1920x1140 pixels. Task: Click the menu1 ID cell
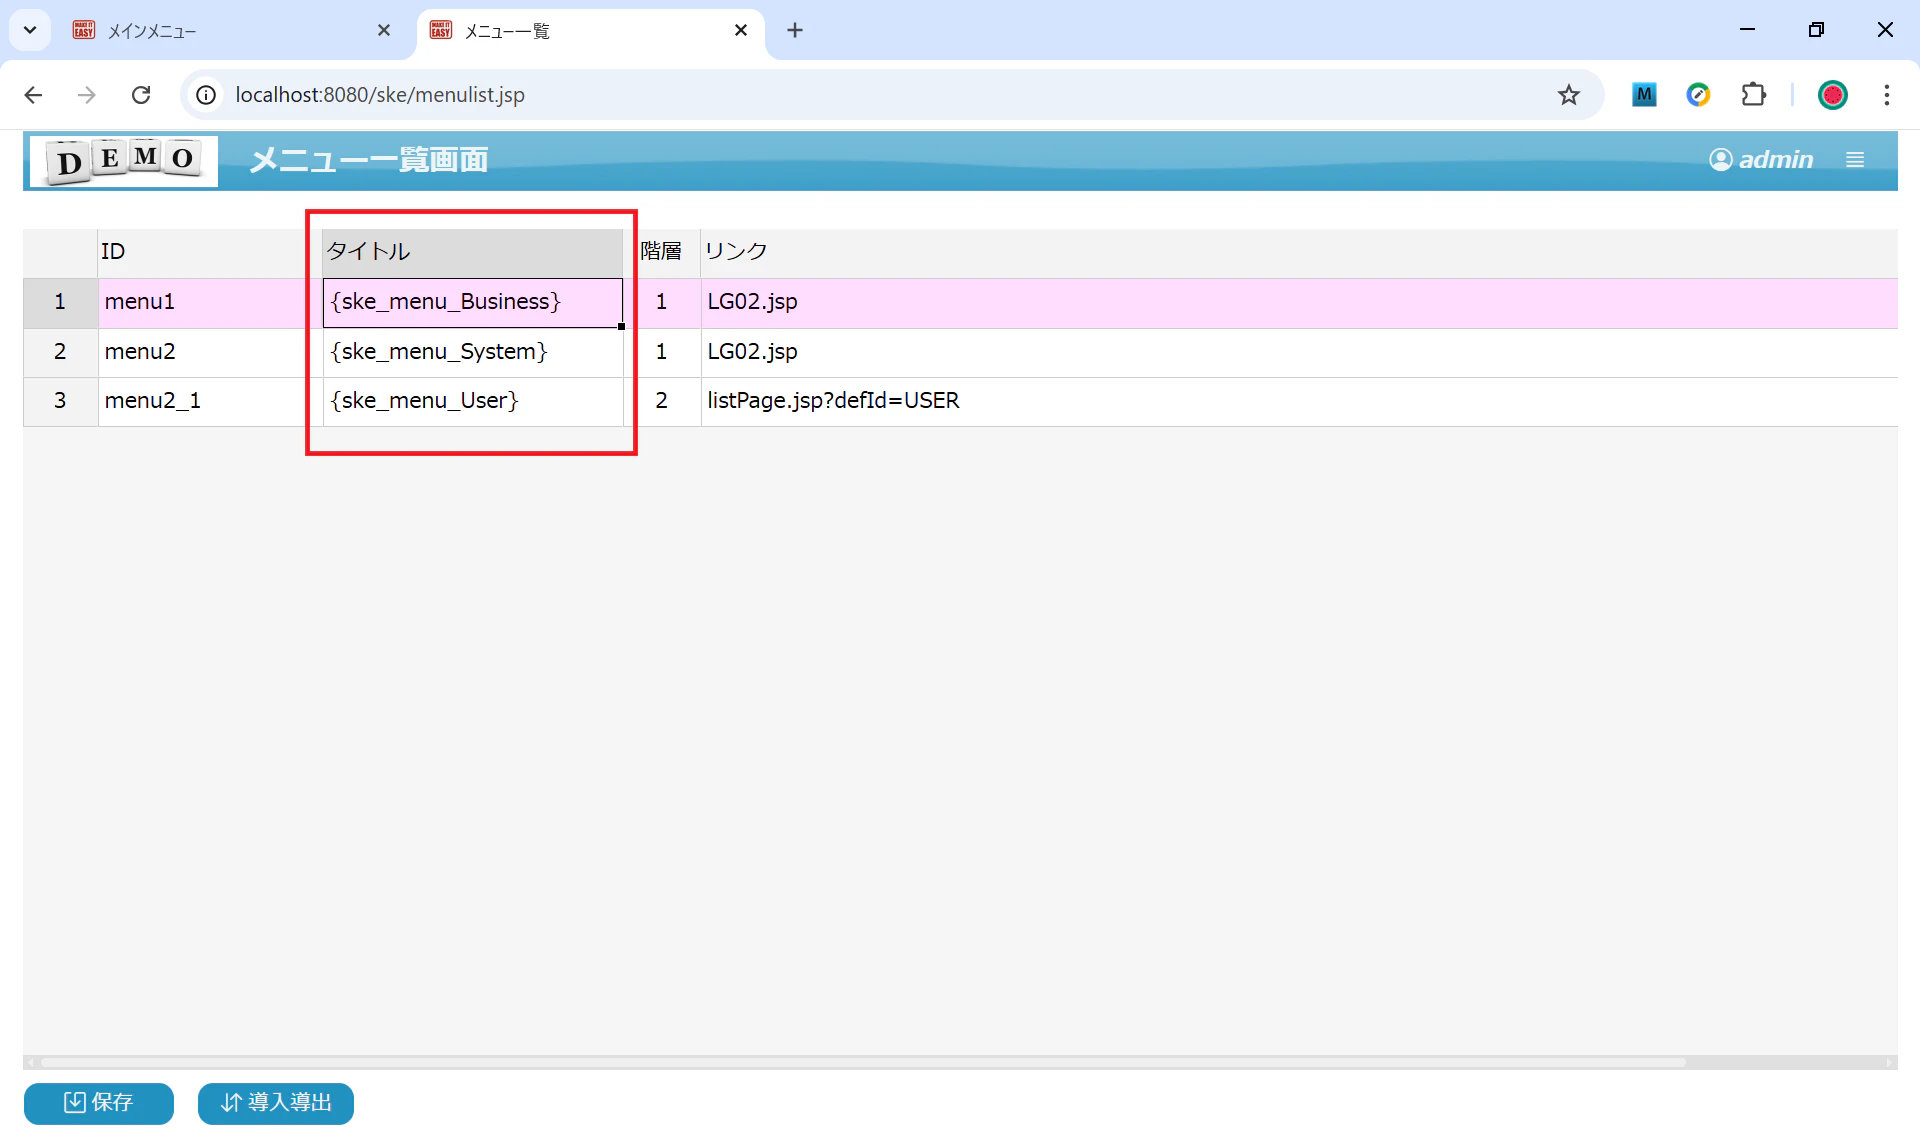tap(210, 302)
